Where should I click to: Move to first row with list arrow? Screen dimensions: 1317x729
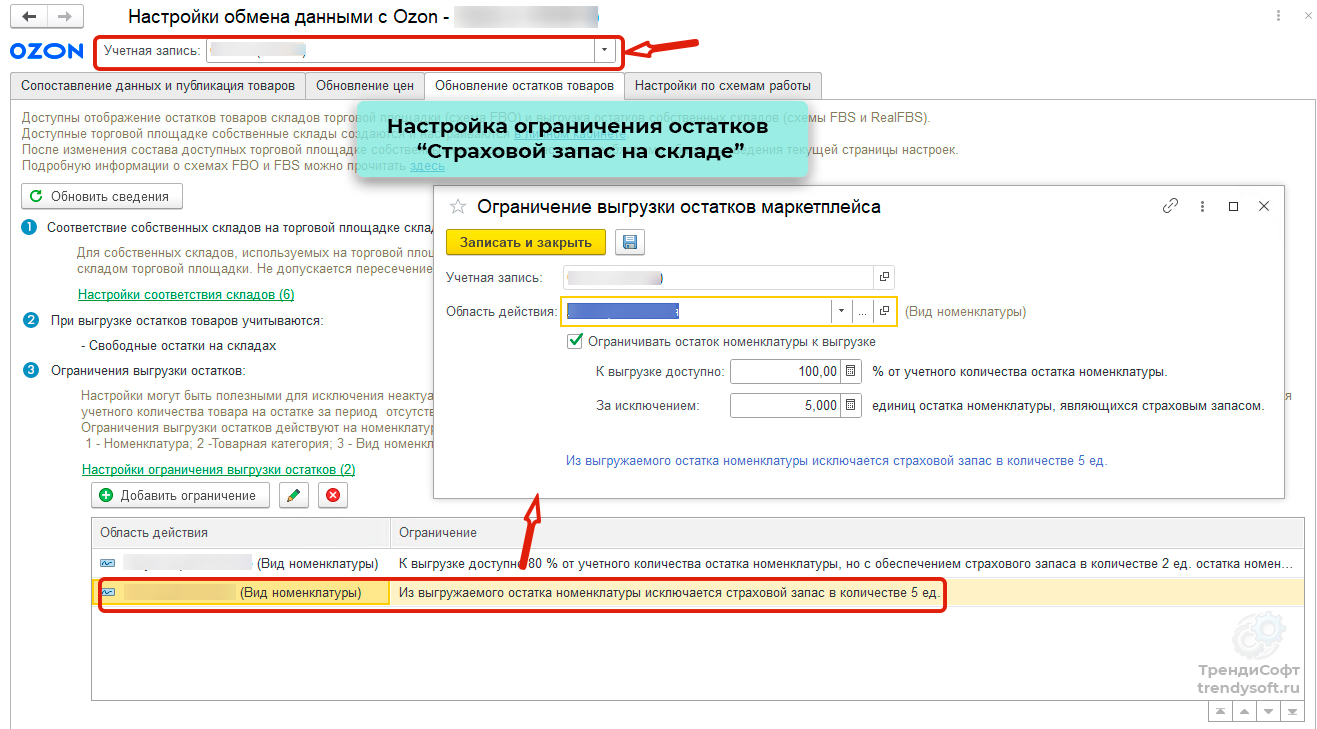pos(1221,711)
